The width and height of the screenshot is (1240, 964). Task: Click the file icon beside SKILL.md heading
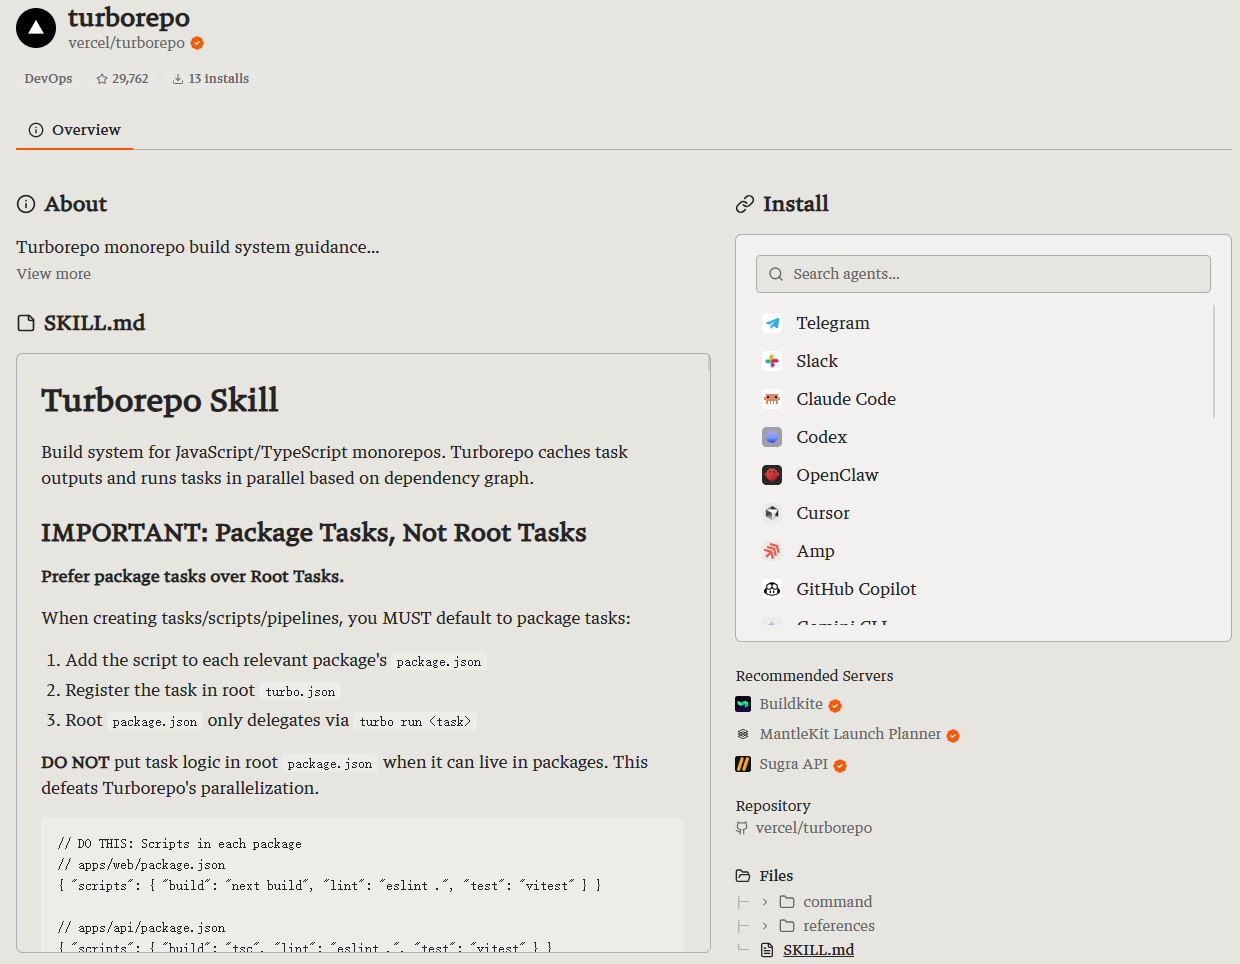click(26, 323)
